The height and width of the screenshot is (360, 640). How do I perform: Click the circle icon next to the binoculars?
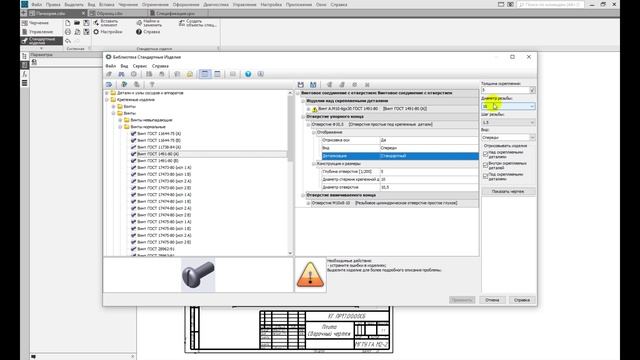coord(134,74)
